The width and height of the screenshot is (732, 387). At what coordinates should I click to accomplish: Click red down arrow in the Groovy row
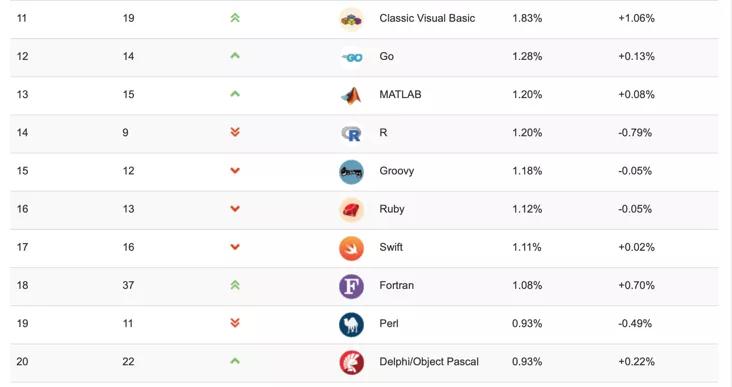click(235, 171)
